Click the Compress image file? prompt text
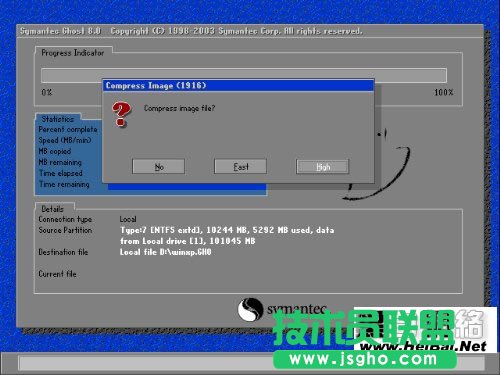This screenshot has width=500, height=375. [179, 108]
